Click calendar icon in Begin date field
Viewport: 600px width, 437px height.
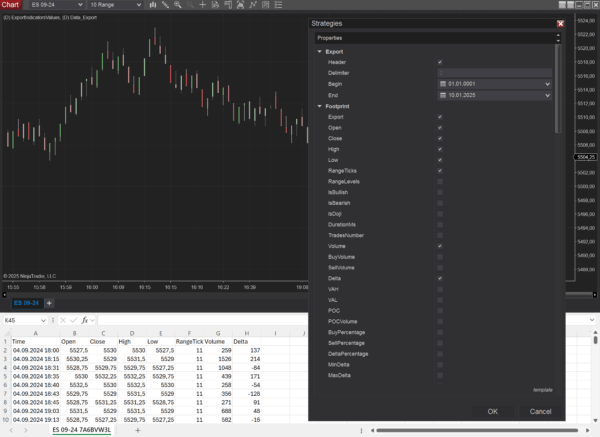(443, 84)
